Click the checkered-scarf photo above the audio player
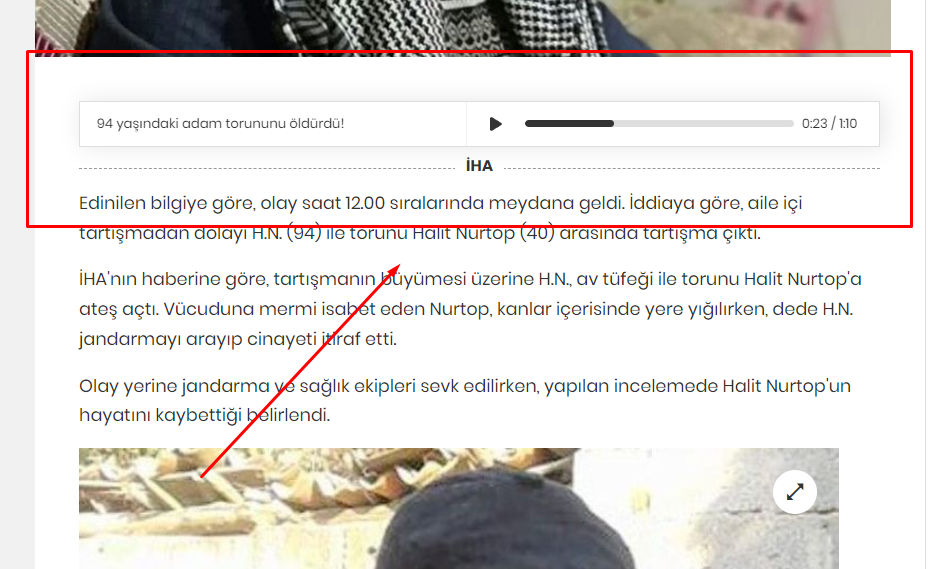The width and height of the screenshot is (930, 569). pyautogui.click(x=463, y=28)
